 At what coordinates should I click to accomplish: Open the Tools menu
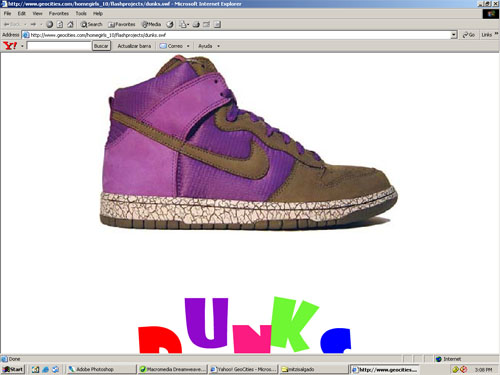pyautogui.click(x=81, y=14)
